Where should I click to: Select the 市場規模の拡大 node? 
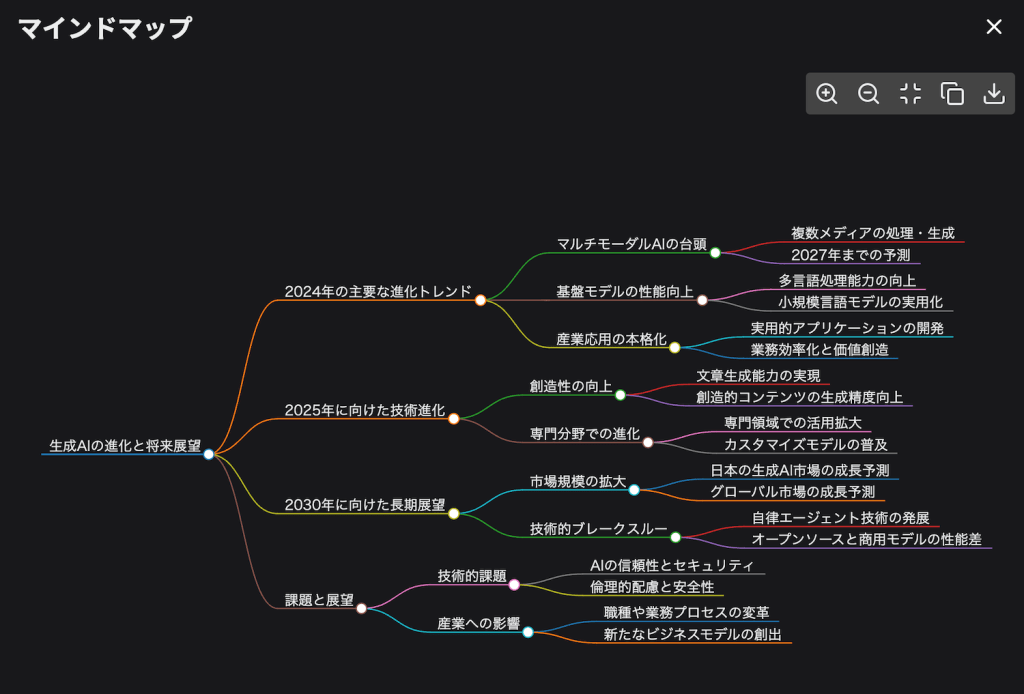(x=577, y=481)
